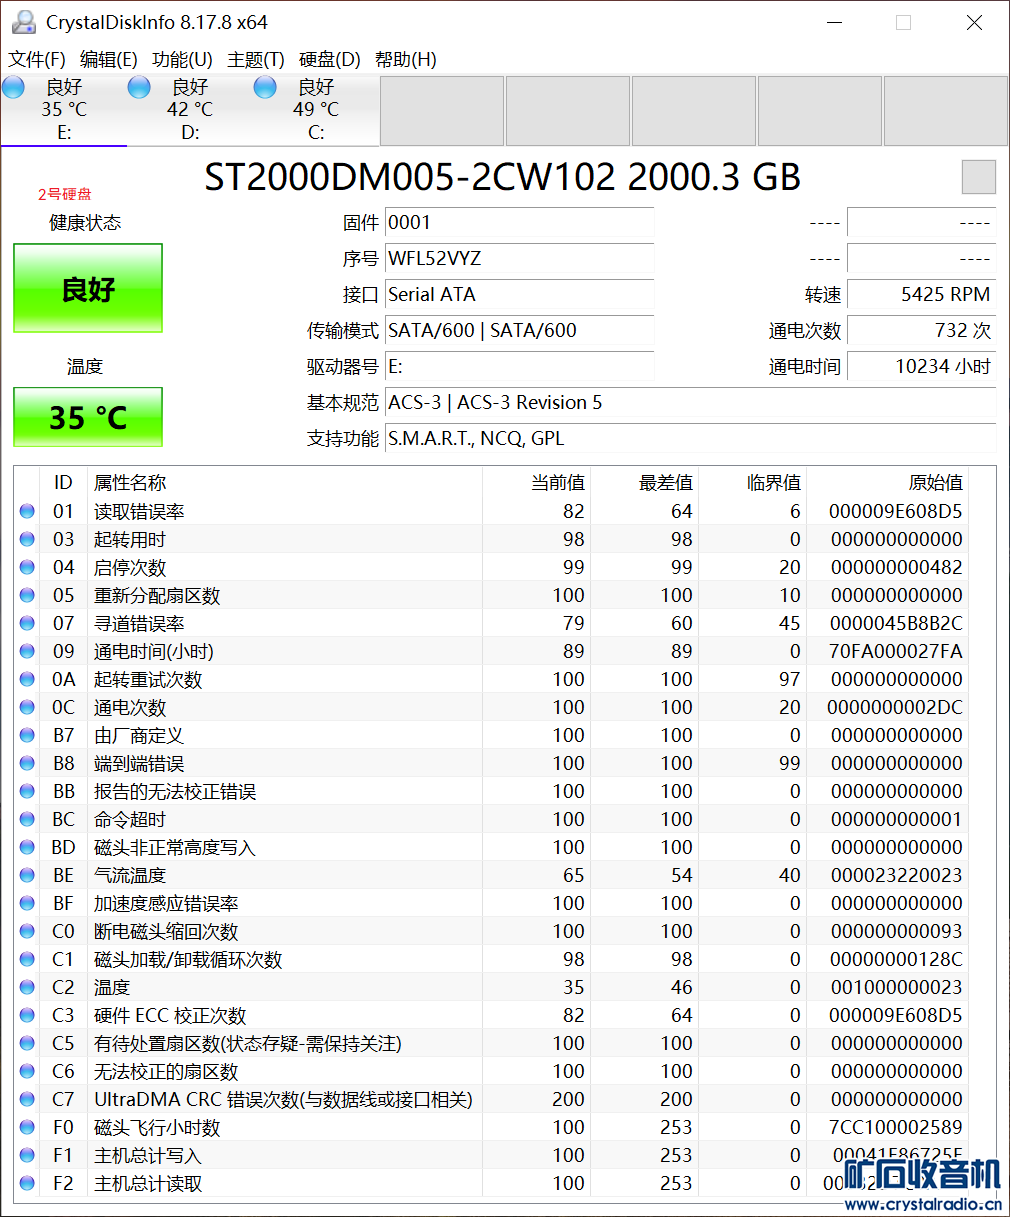Image resolution: width=1010 pixels, height=1217 pixels.
Task: Open the 文件(F) menu
Action: (x=37, y=59)
